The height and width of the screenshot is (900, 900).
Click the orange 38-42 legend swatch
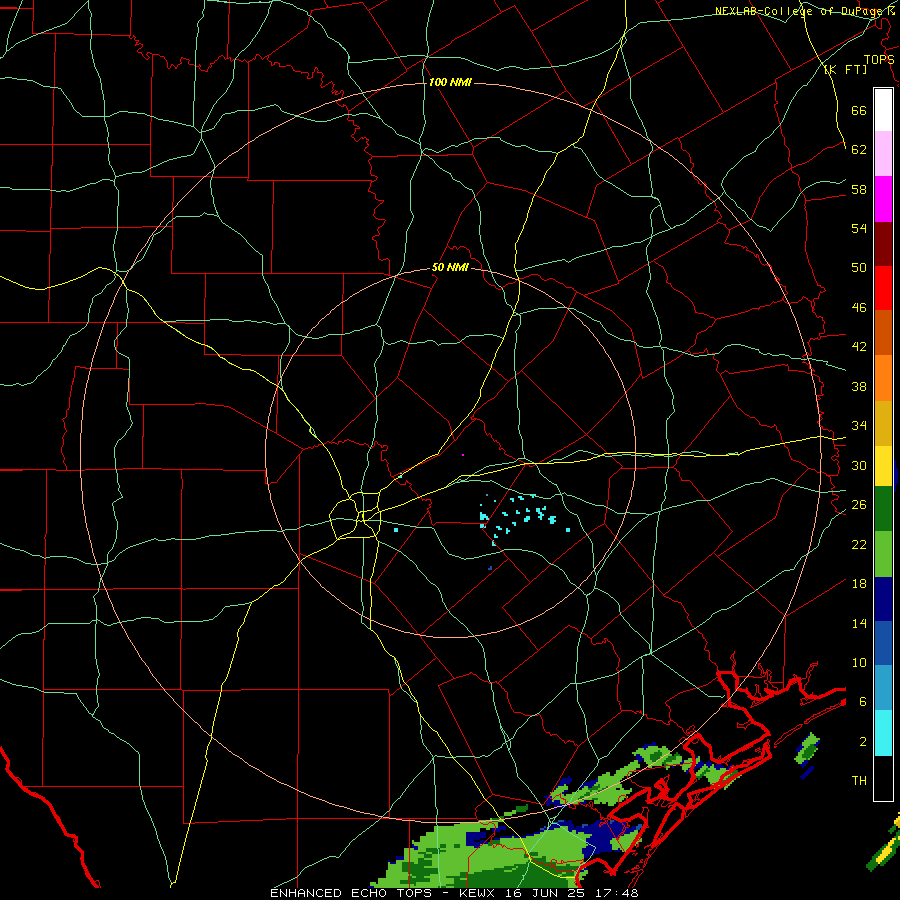pos(883,378)
